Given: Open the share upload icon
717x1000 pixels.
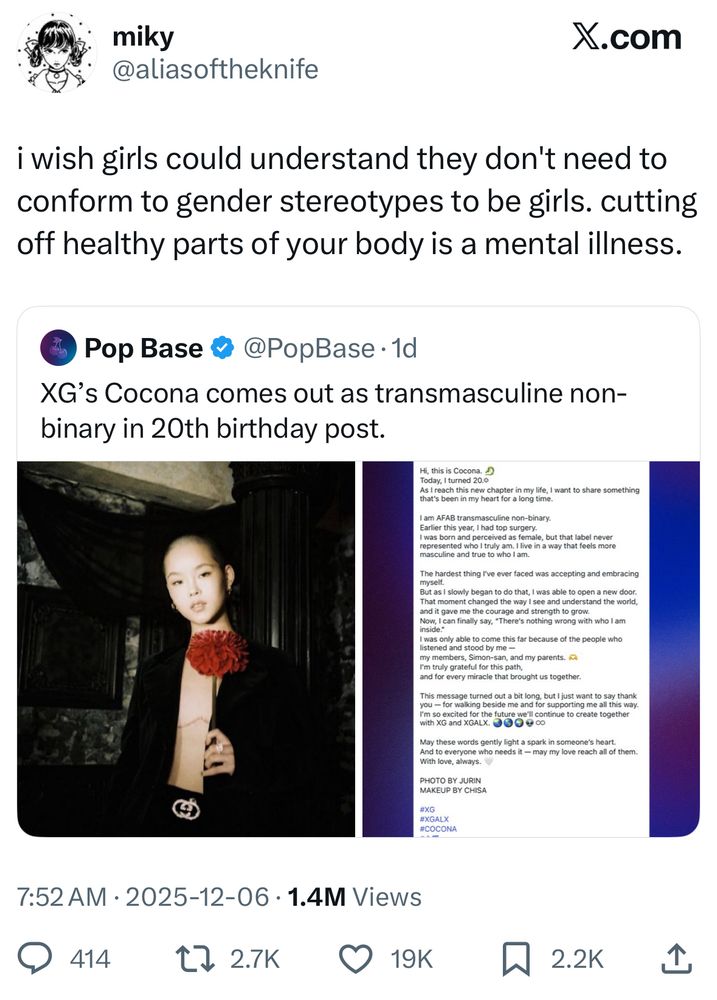Looking at the screenshot, I should 676,959.
